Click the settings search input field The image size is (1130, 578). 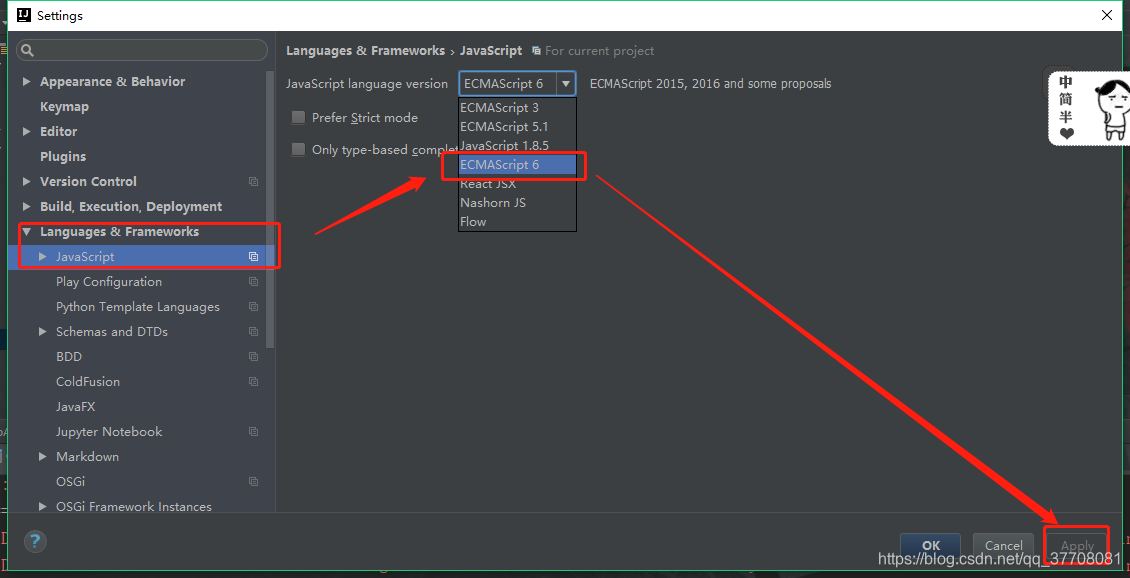(142, 50)
